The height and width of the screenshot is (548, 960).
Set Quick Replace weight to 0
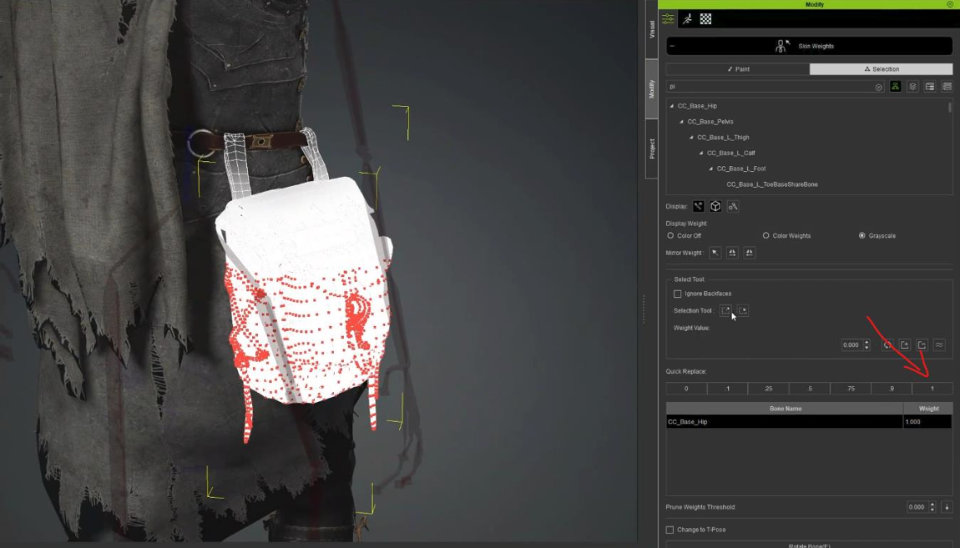(686, 389)
